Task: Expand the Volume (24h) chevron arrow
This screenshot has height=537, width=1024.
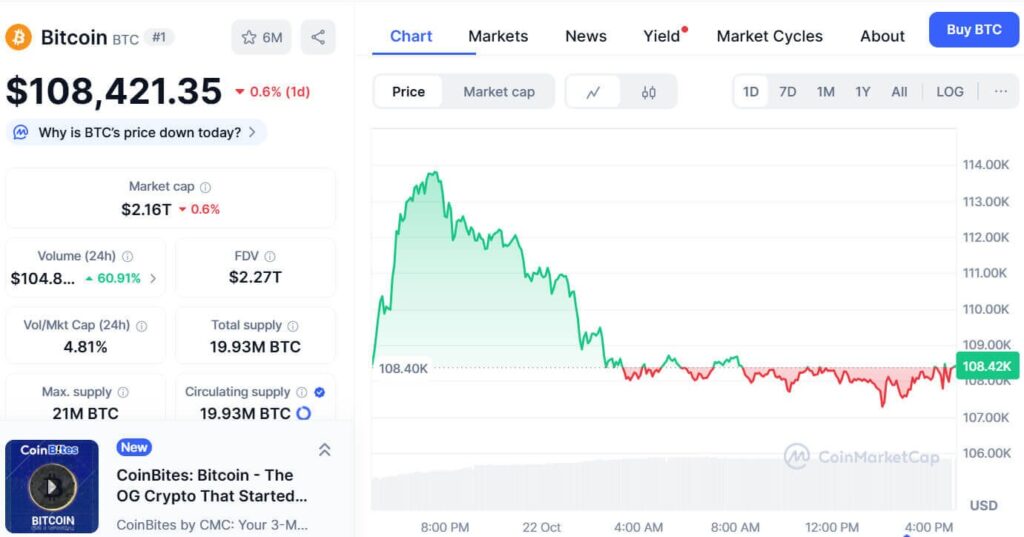Action: point(153,278)
